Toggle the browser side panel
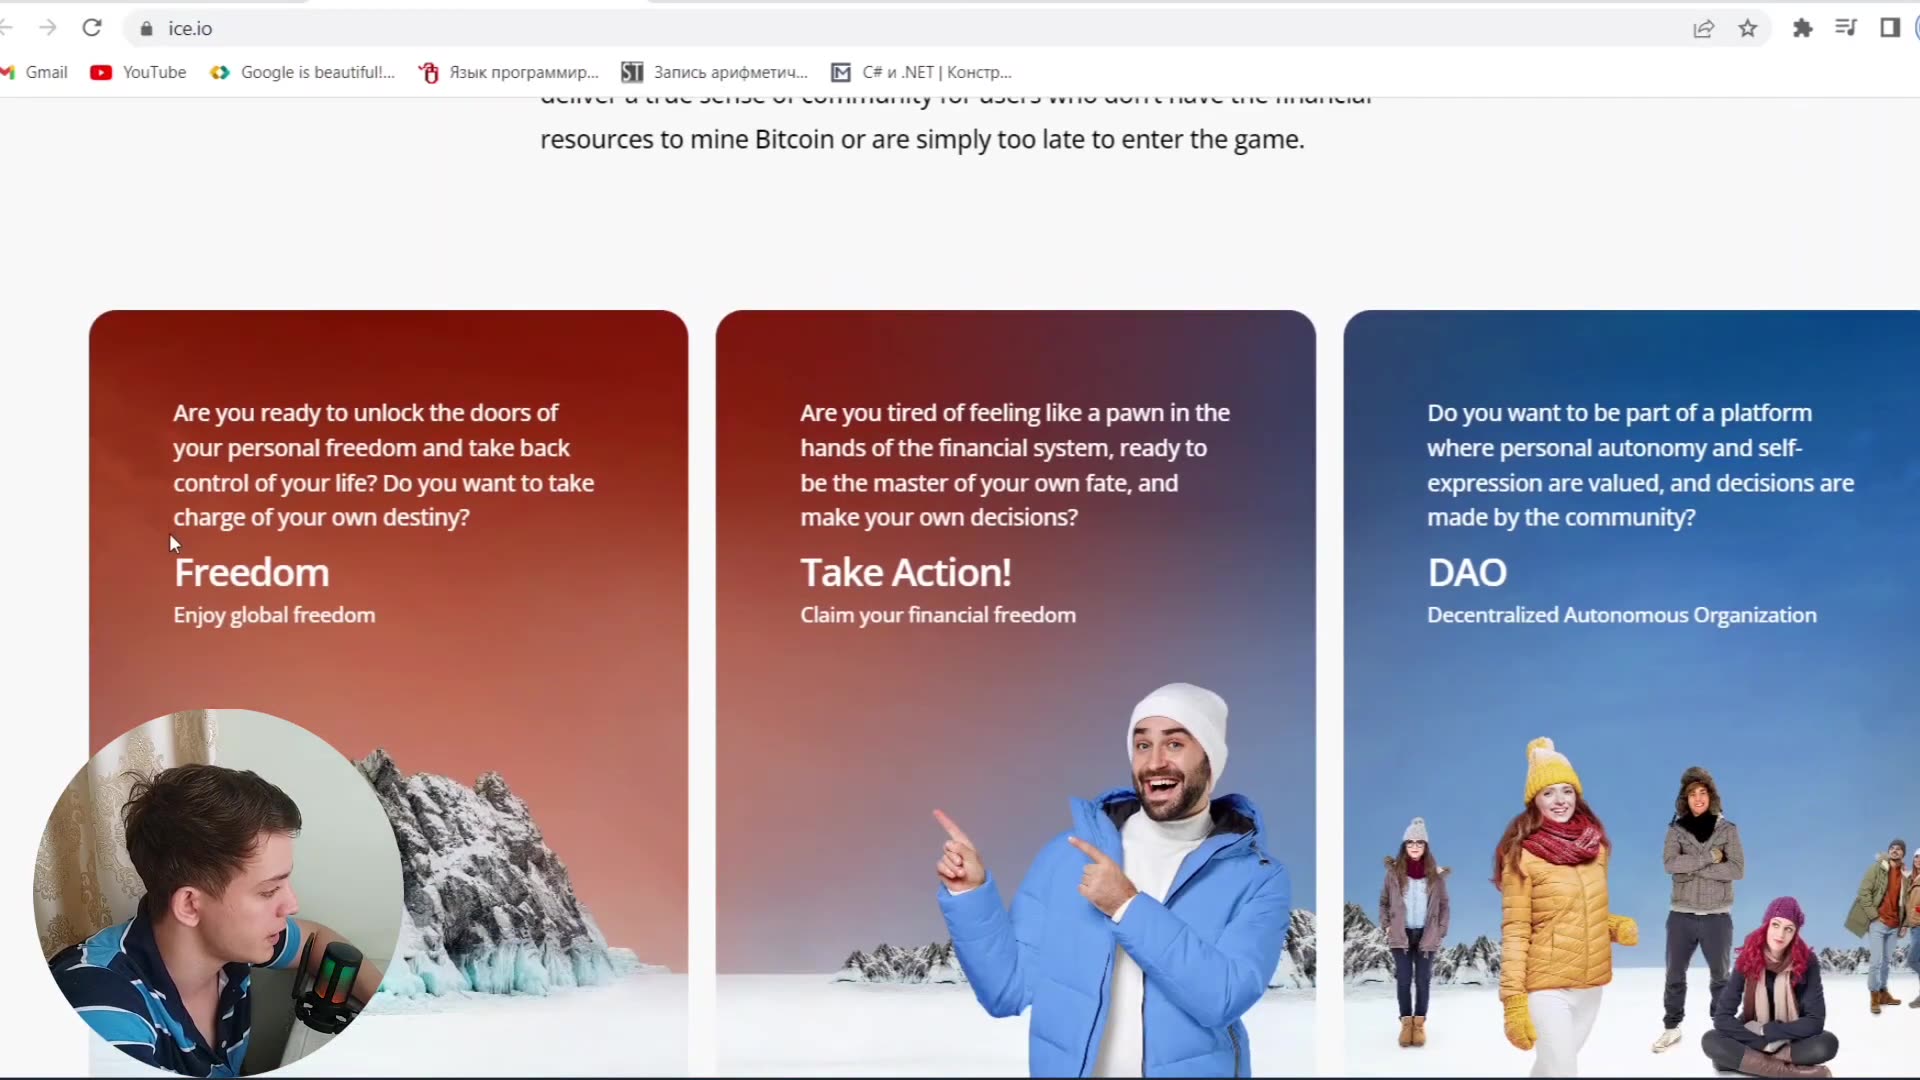The width and height of the screenshot is (1920, 1080). [x=1889, y=28]
